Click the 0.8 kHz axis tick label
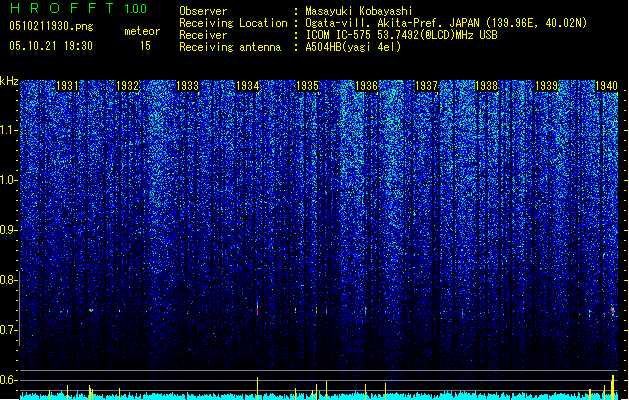629x400 pixels. (x=8, y=280)
